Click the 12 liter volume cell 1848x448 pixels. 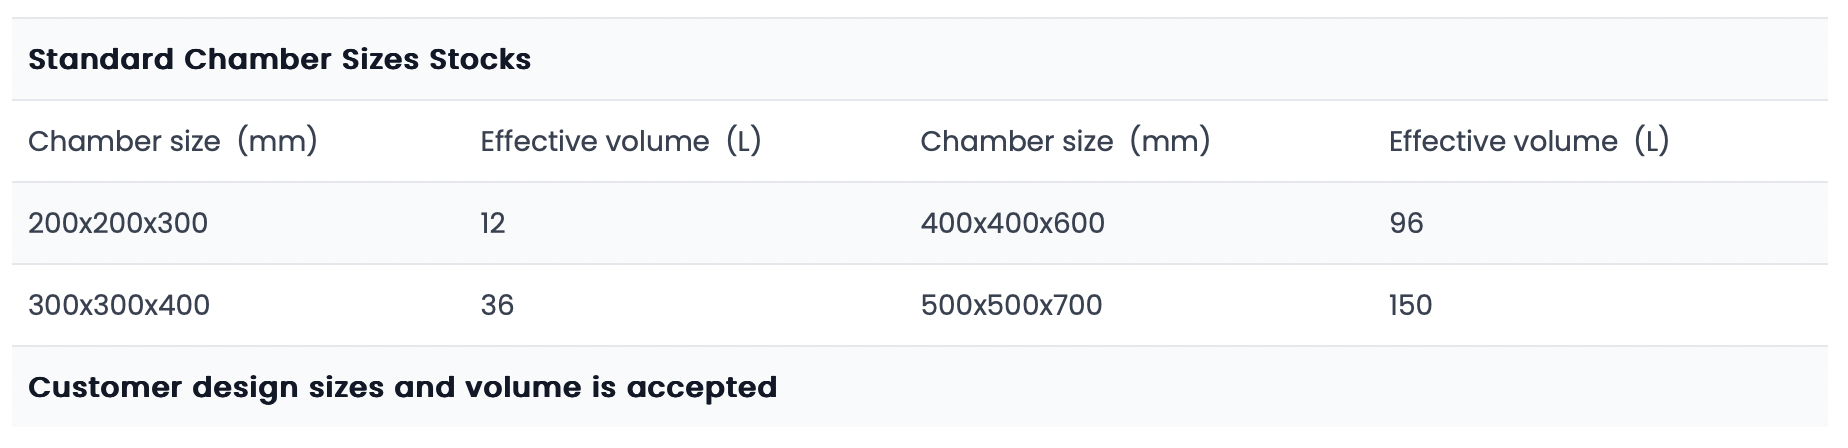[x=493, y=223]
